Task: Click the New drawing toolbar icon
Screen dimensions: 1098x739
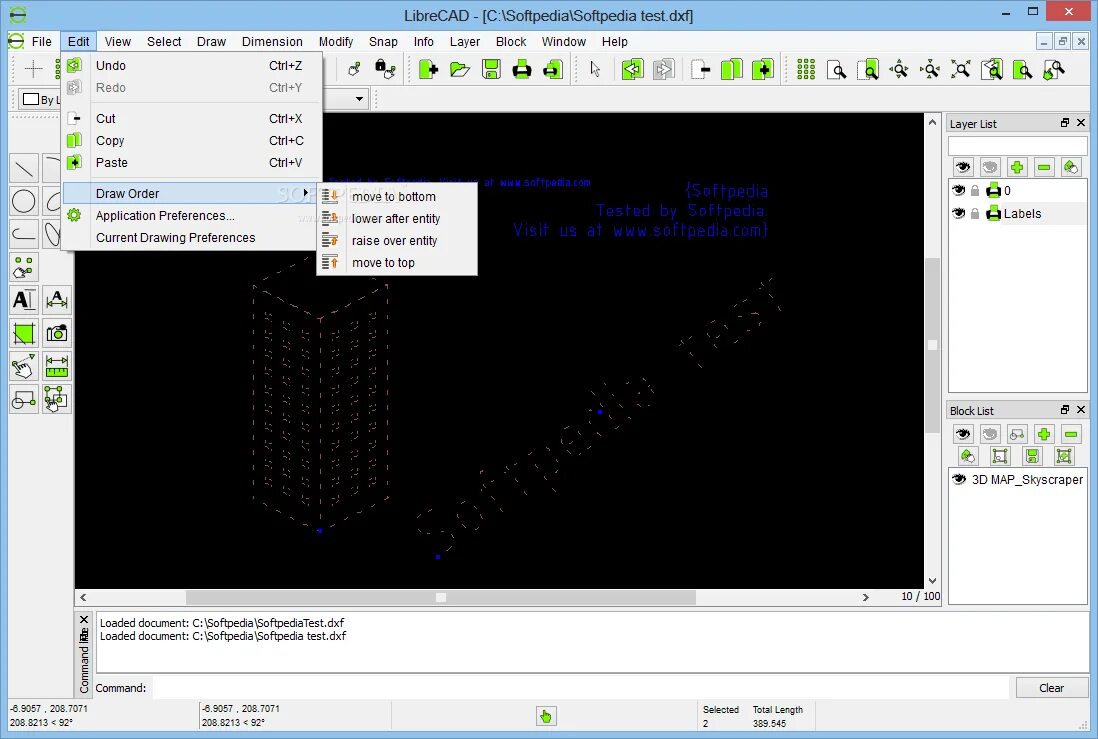Action: tap(428, 69)
